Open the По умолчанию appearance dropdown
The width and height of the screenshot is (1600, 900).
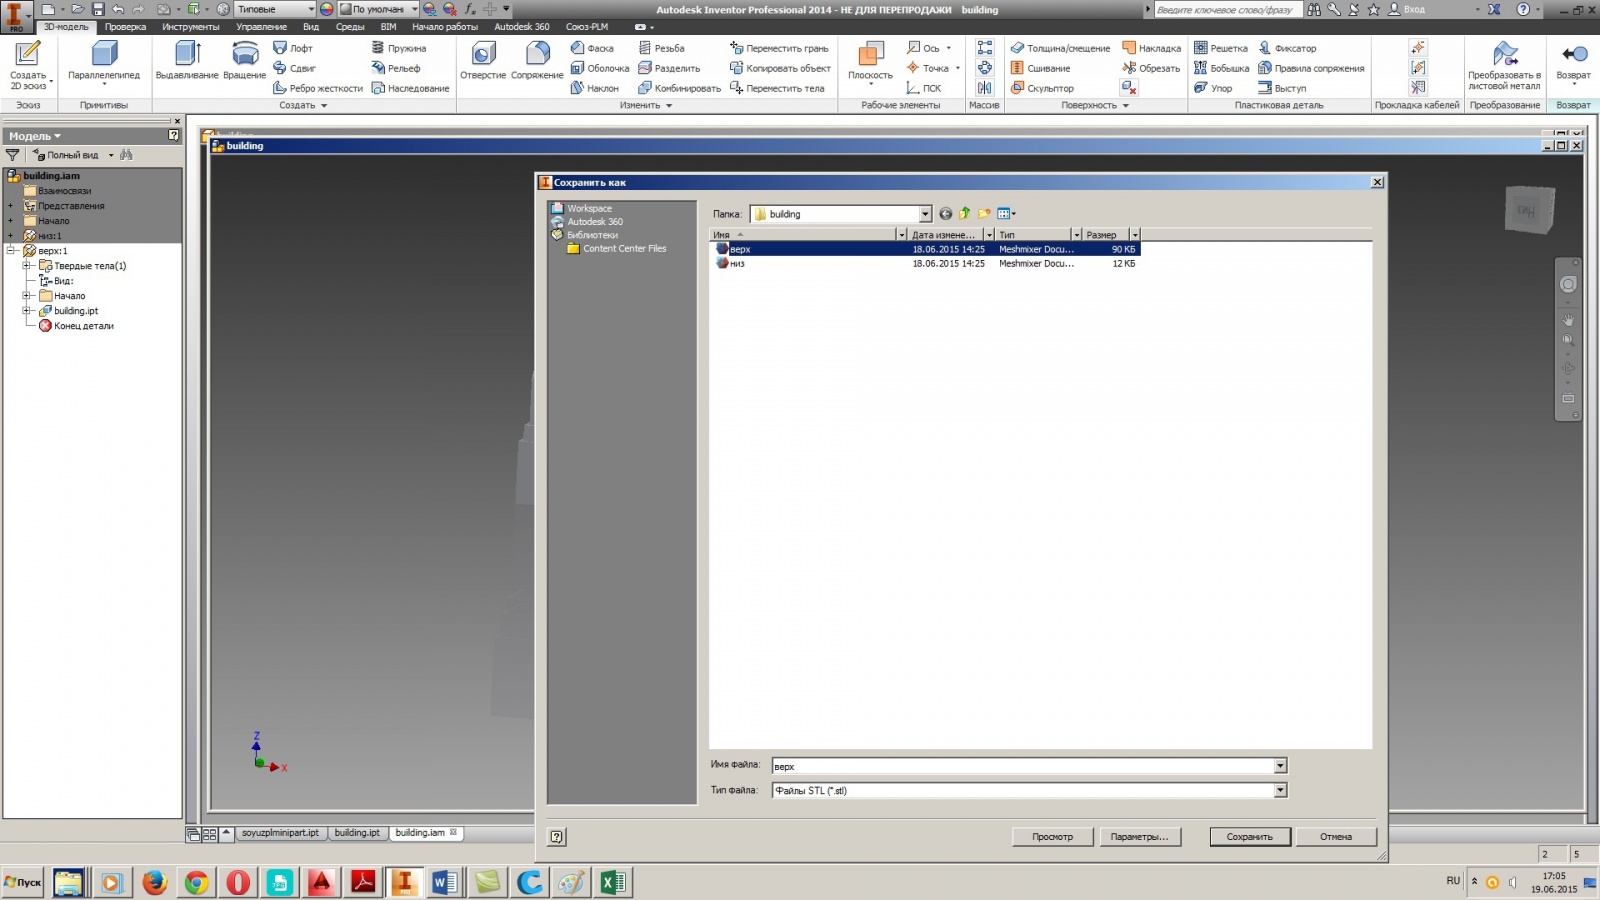[x=414, y=9]
